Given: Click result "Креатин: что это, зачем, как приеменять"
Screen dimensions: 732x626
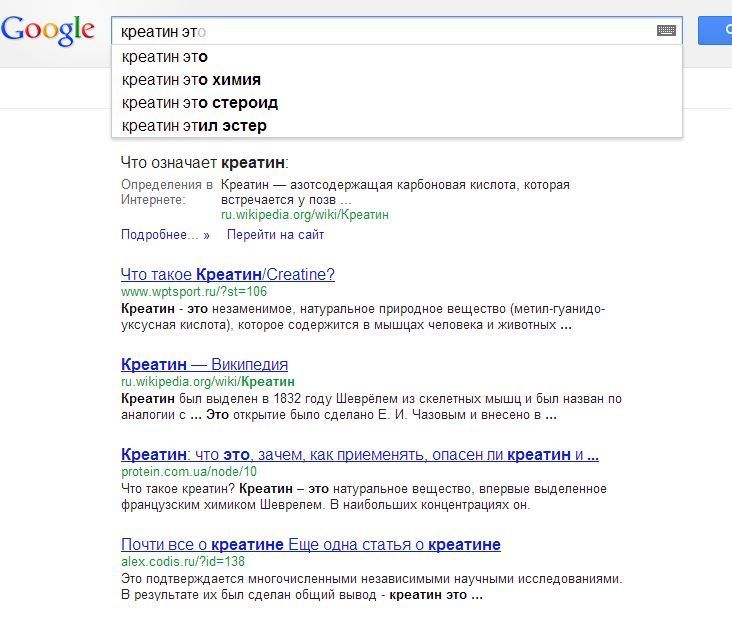Looking at the screenshot, I should pyautogui.click(x=359, y=454).
